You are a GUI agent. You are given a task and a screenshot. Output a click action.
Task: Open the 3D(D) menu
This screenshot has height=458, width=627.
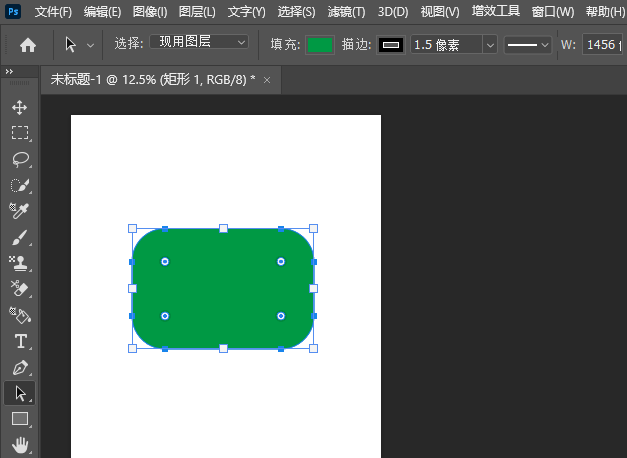(393, 12)
